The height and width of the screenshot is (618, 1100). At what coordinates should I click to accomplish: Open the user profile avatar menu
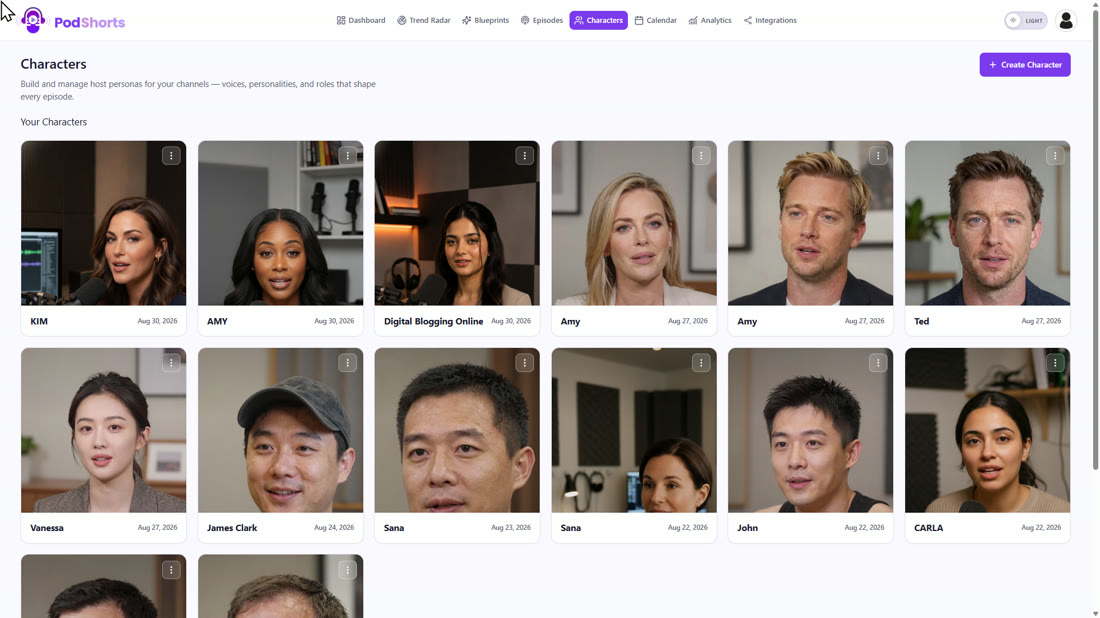(x=1066, y=20)
